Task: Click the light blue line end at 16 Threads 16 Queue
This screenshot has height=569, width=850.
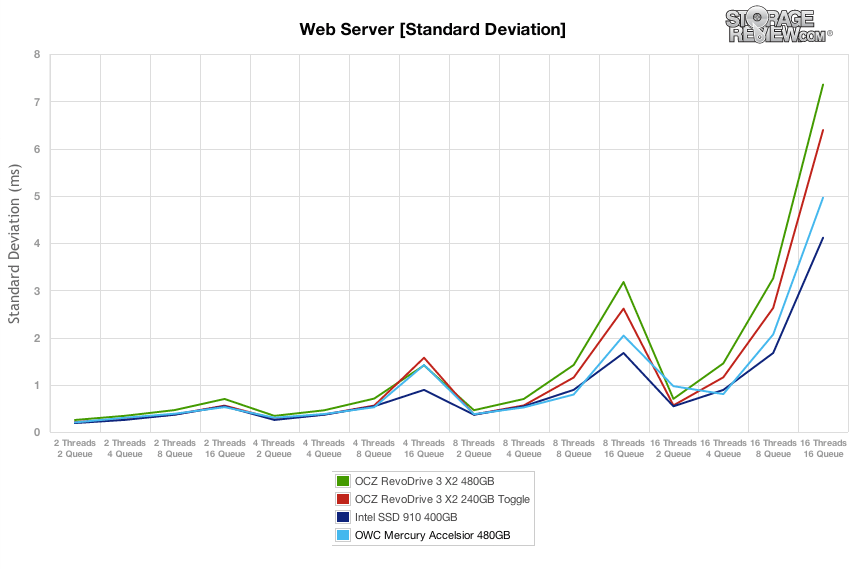Action: (823, 198)
